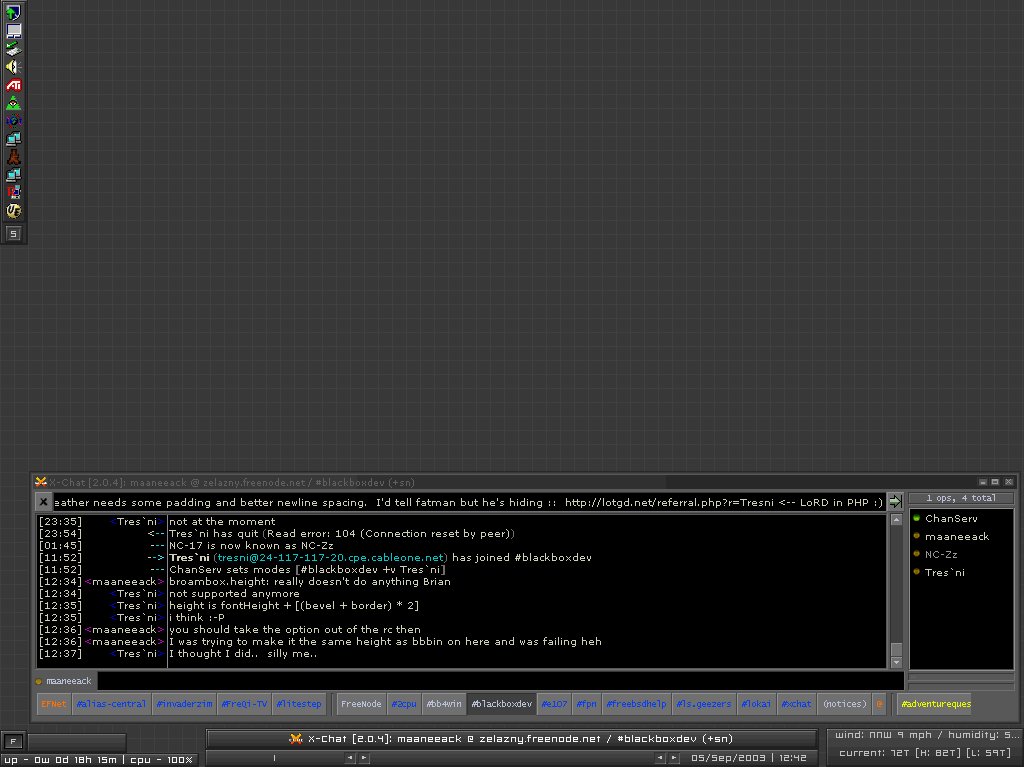Click the tresni@24-117-117-20.cpe.cableone.net hostname

(330, 557)
